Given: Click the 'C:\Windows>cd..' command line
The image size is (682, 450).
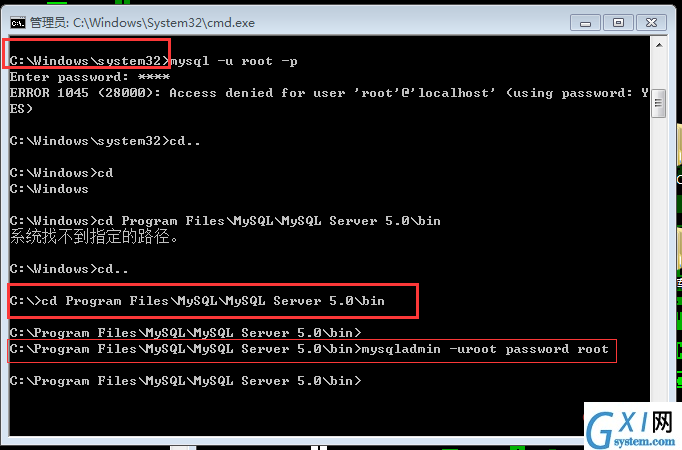Looking at the screenshot, I should 69,269.
